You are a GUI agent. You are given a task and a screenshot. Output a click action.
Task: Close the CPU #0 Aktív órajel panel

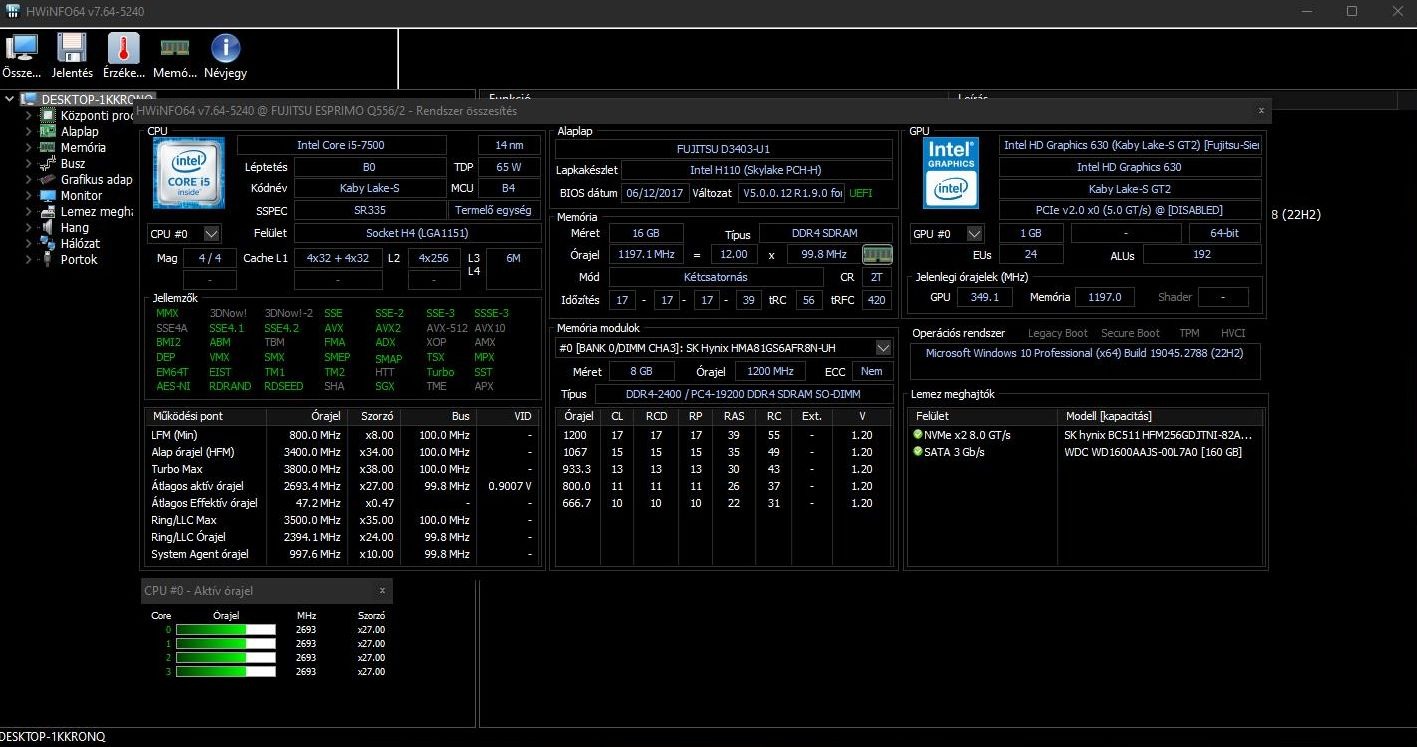[x=382, y=591]
